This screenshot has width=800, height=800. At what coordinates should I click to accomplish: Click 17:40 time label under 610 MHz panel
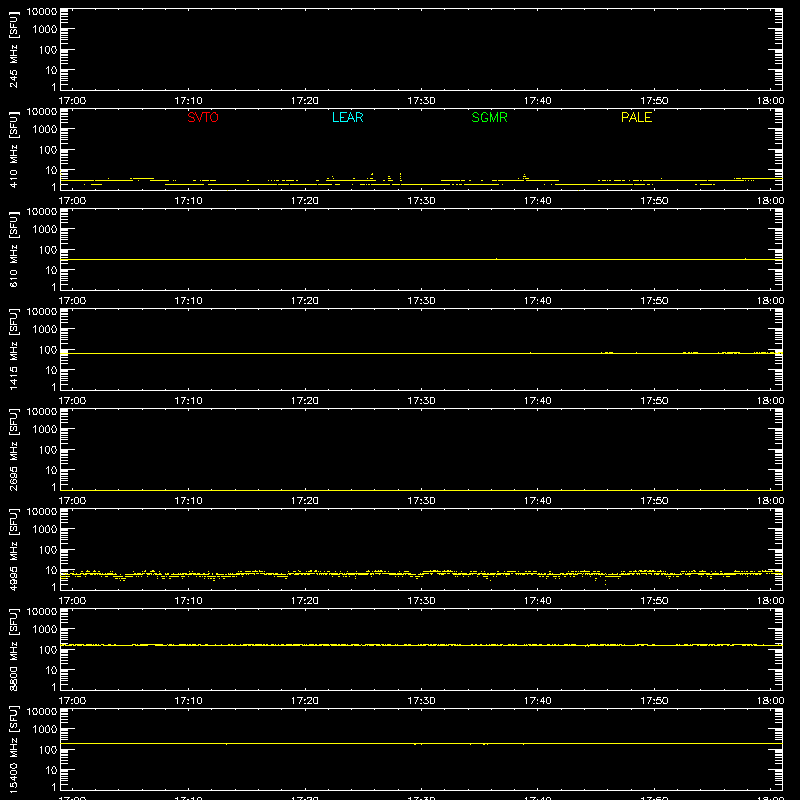pos(537,301)
